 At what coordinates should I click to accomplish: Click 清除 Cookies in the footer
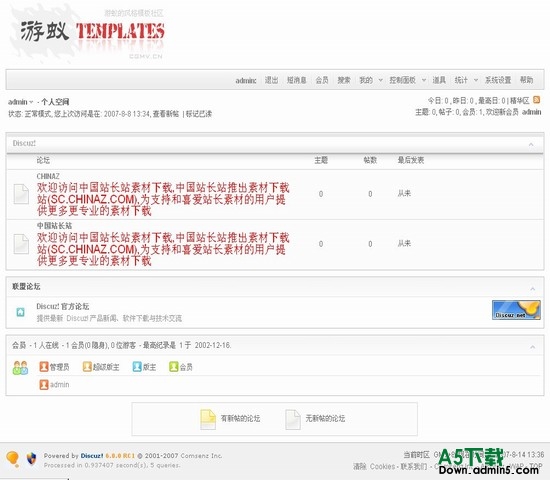(374, 467)
